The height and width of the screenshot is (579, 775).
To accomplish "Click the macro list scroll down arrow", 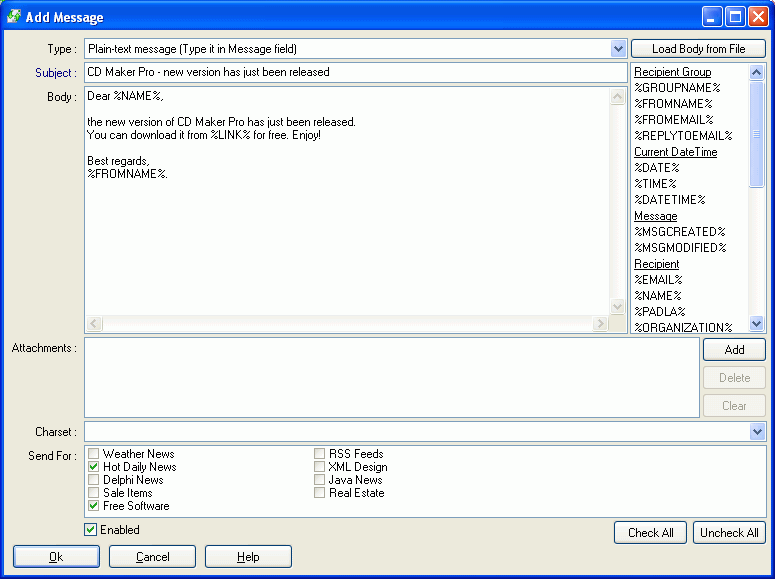I will [756, 324].
